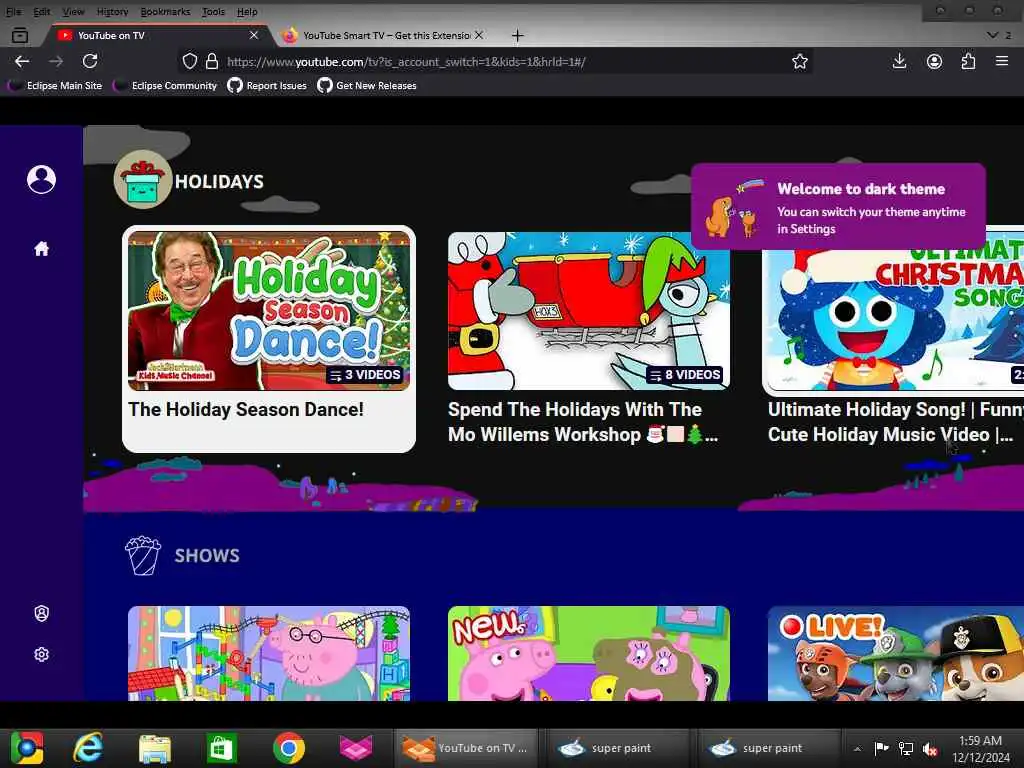Open the Downloads panel icon

pos(899,61)
